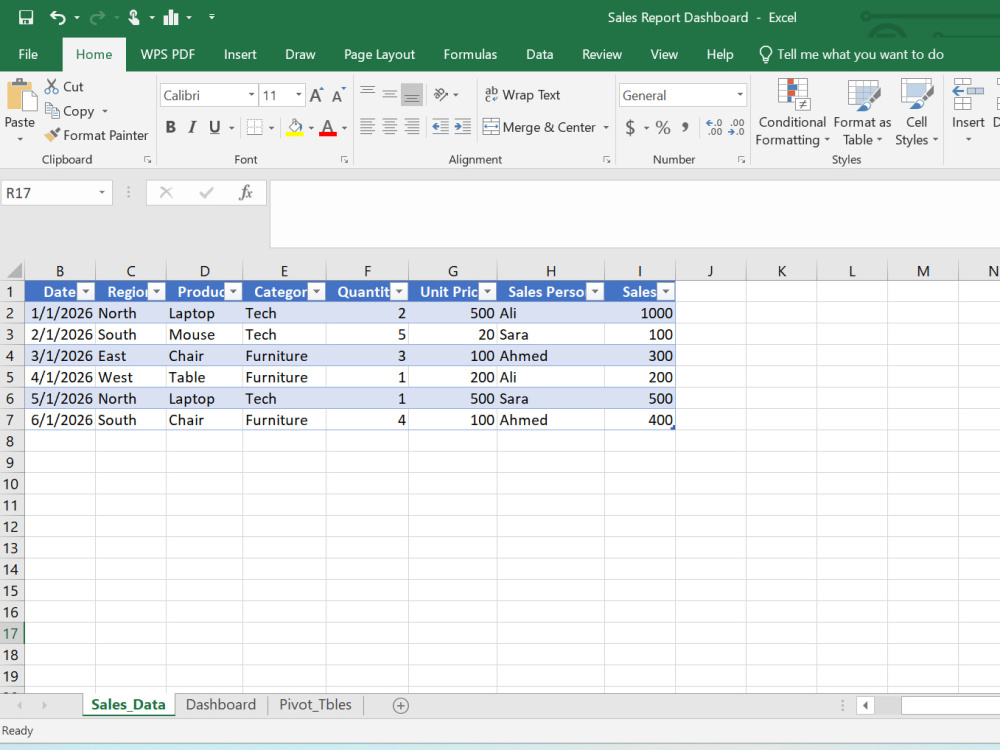
Task: Switch to the Insert ribbon tab
Action: tap(240, 54)
